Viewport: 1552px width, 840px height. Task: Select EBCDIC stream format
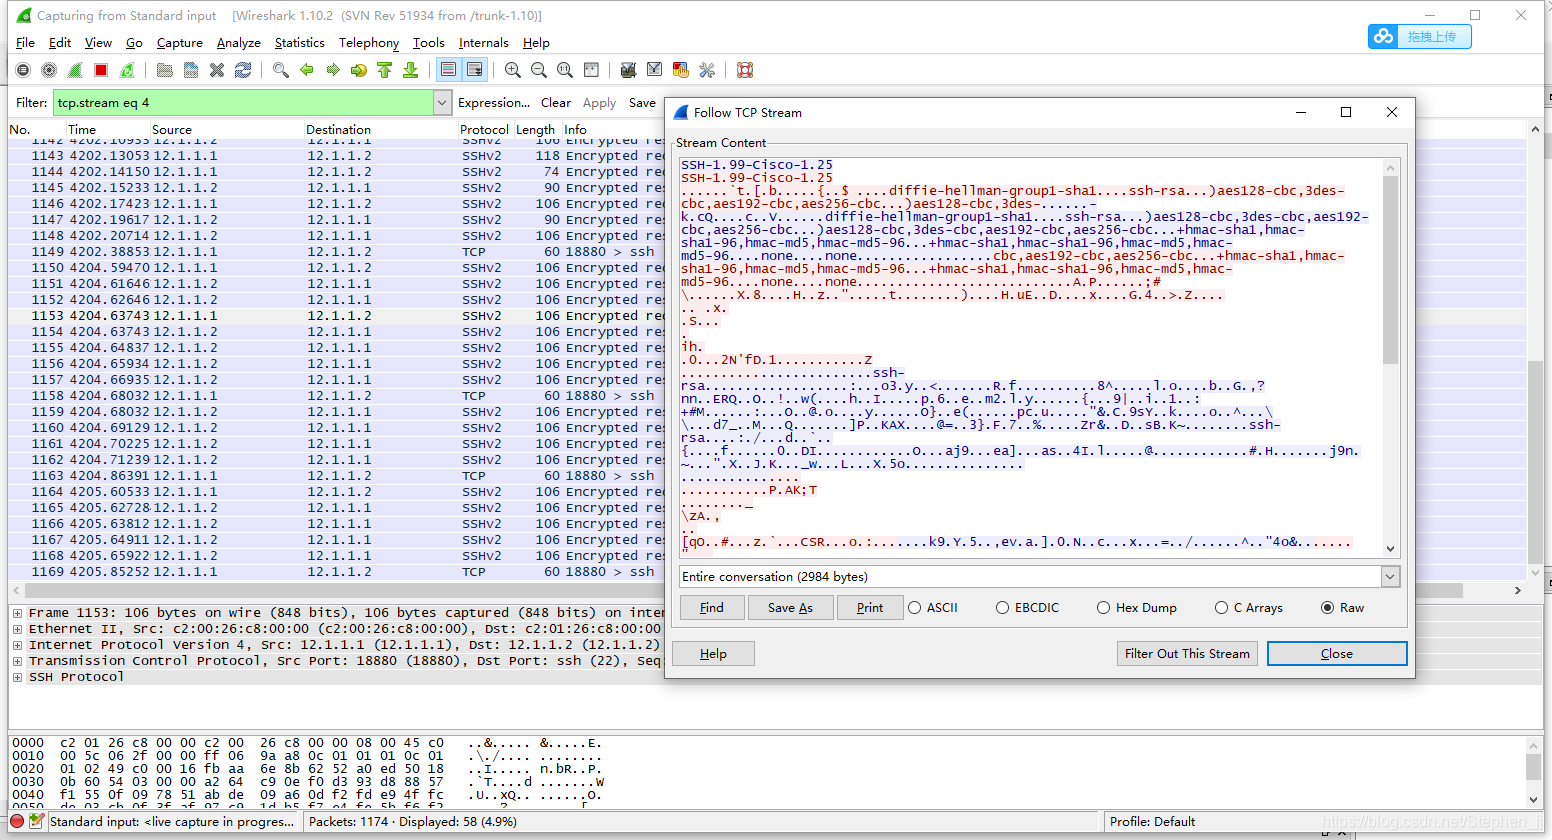pyautogui.click(x=1027, y=608)
